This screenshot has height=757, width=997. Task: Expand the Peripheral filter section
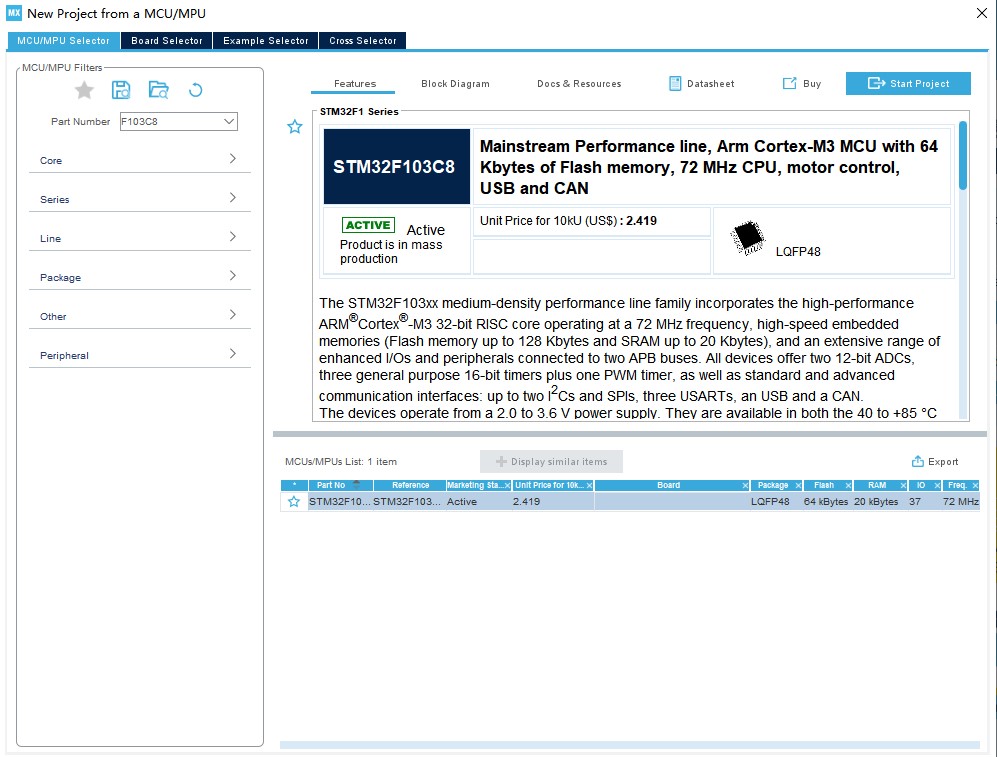click(x=140, y=355)
